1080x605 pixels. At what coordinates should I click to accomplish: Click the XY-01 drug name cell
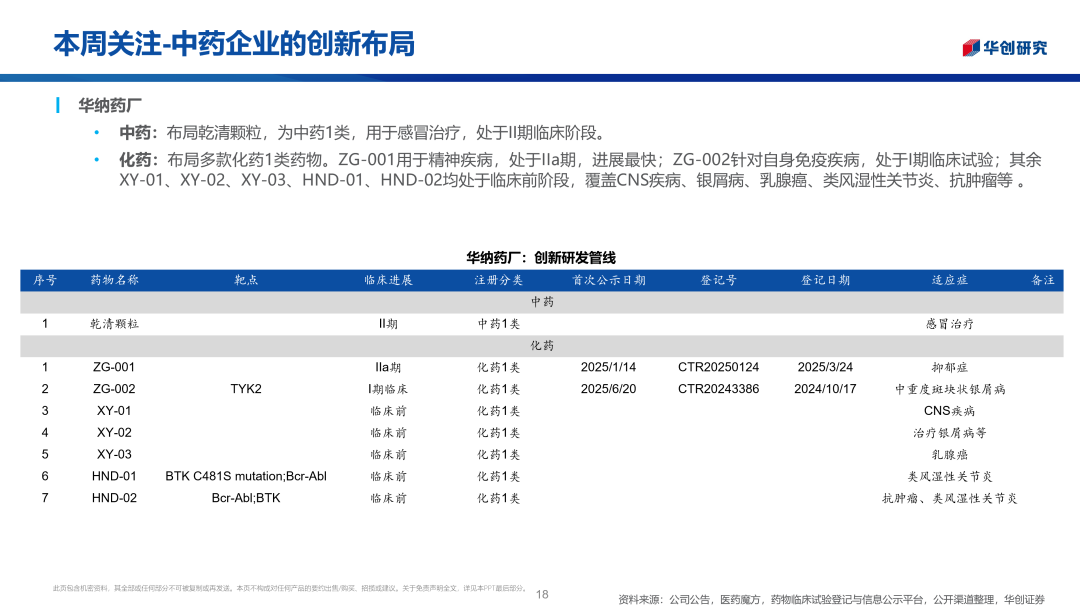click(114, 411)
